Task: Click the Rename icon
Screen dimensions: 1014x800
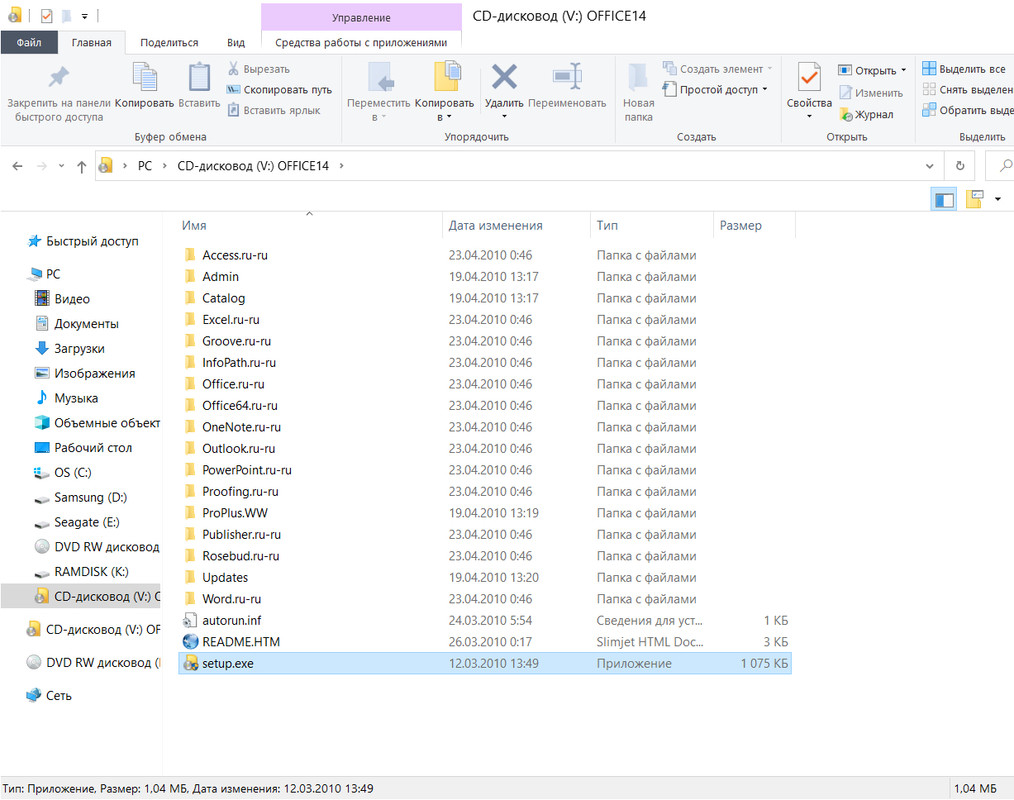Action: pos(567,77)
